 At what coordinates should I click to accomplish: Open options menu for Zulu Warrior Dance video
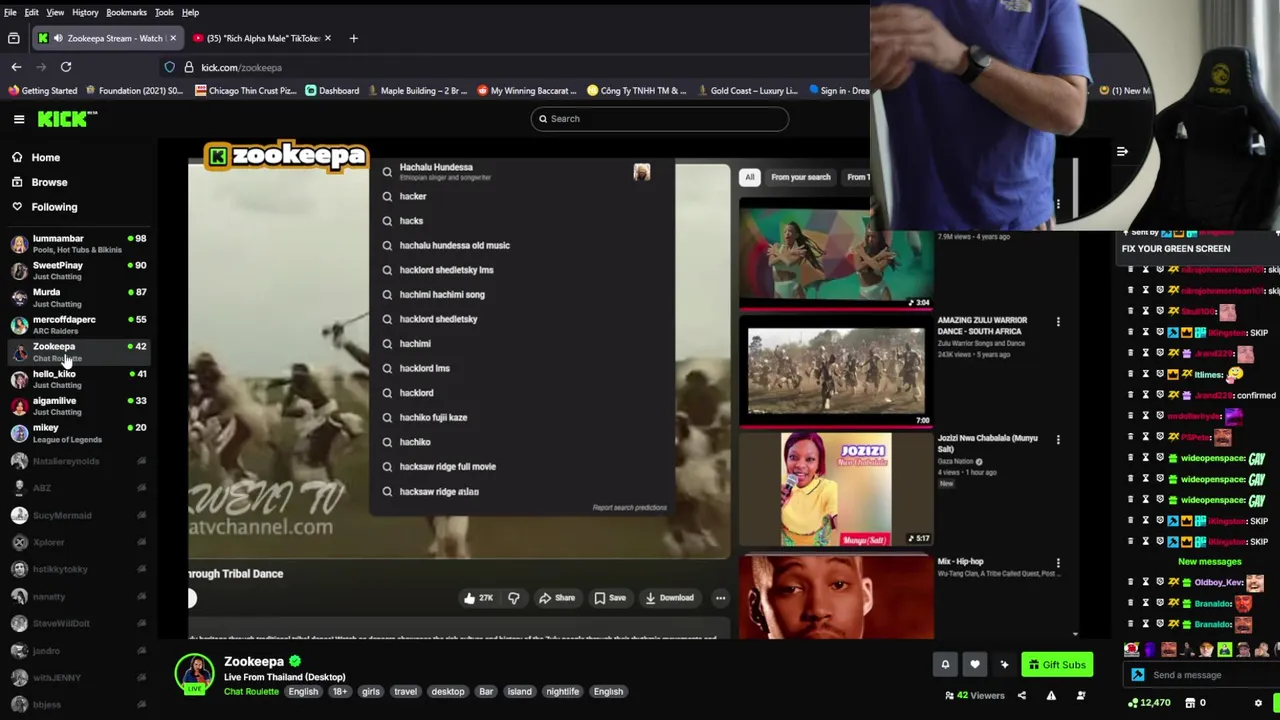[1058, 322]
